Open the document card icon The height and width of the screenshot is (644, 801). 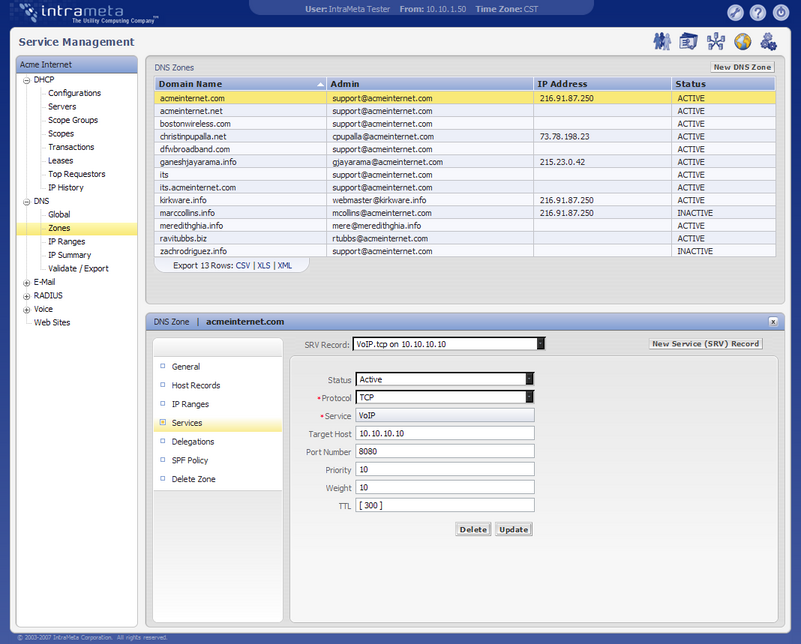coord(689,41)
